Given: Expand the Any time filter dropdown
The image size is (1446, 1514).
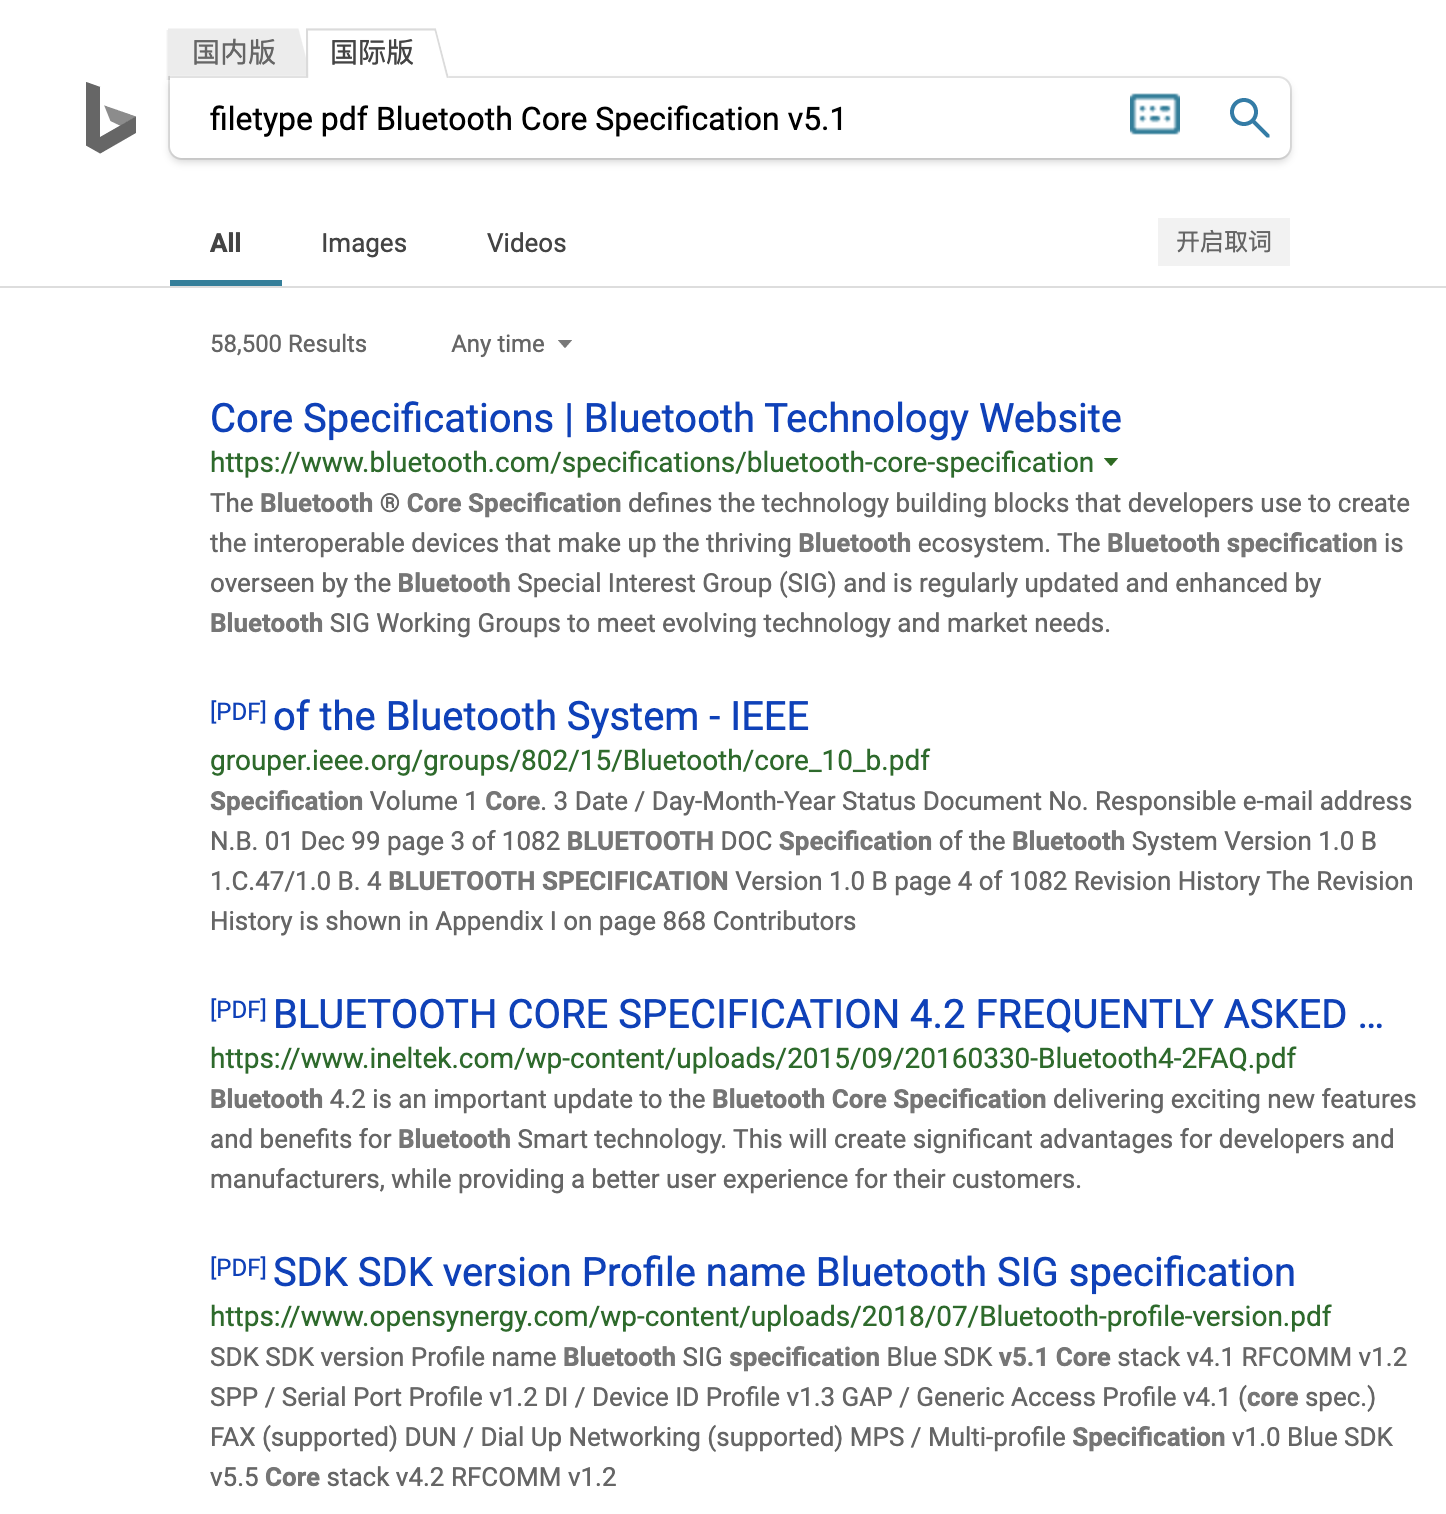Looking at the screenshot, I should (511, 344).
